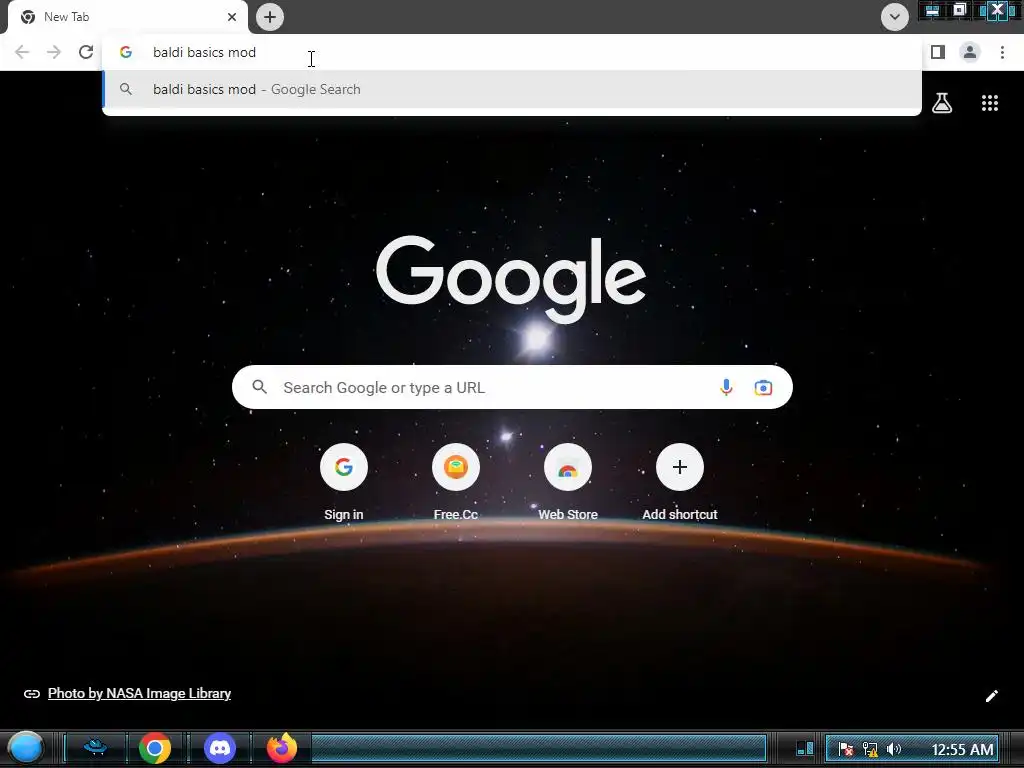The width and height of the screenshot is (1024, 768).
Task: Toggle the side panel icon
Action: (938, 52)
